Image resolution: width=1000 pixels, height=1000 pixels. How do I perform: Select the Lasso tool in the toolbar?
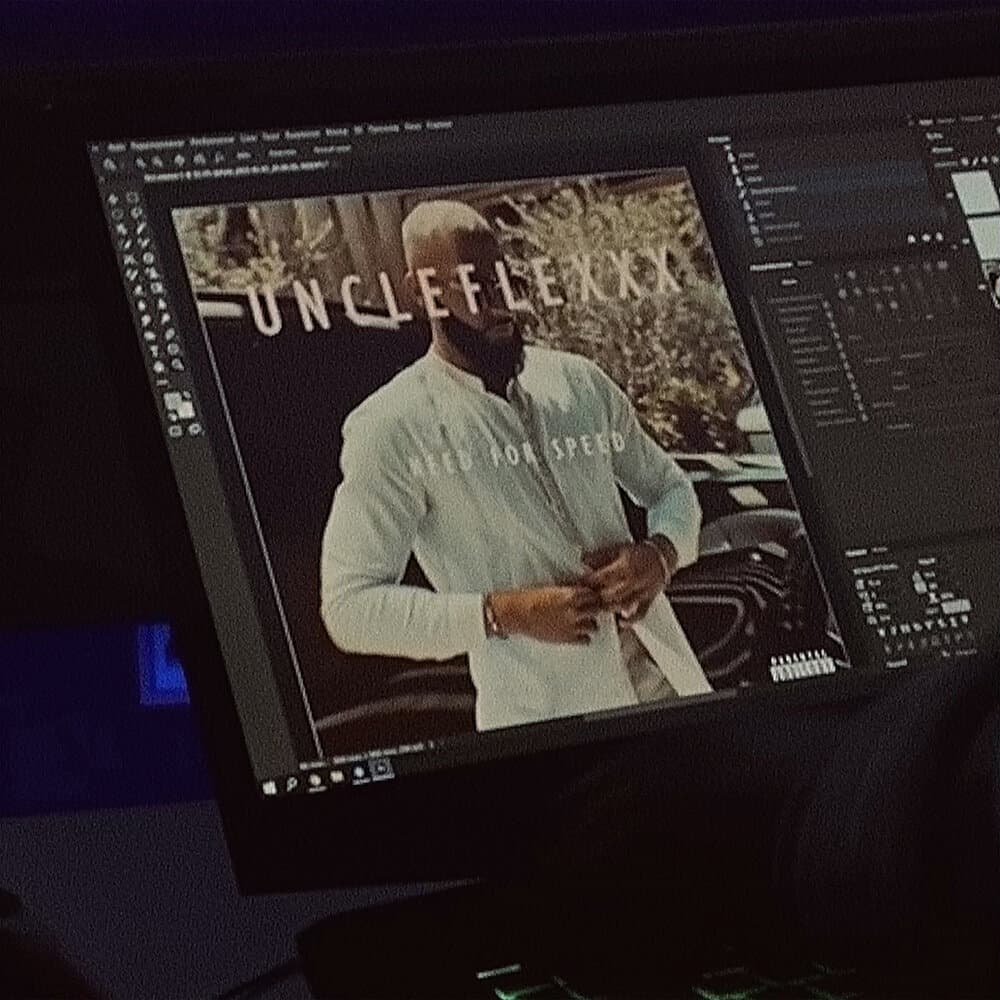[x=121, y=229]
